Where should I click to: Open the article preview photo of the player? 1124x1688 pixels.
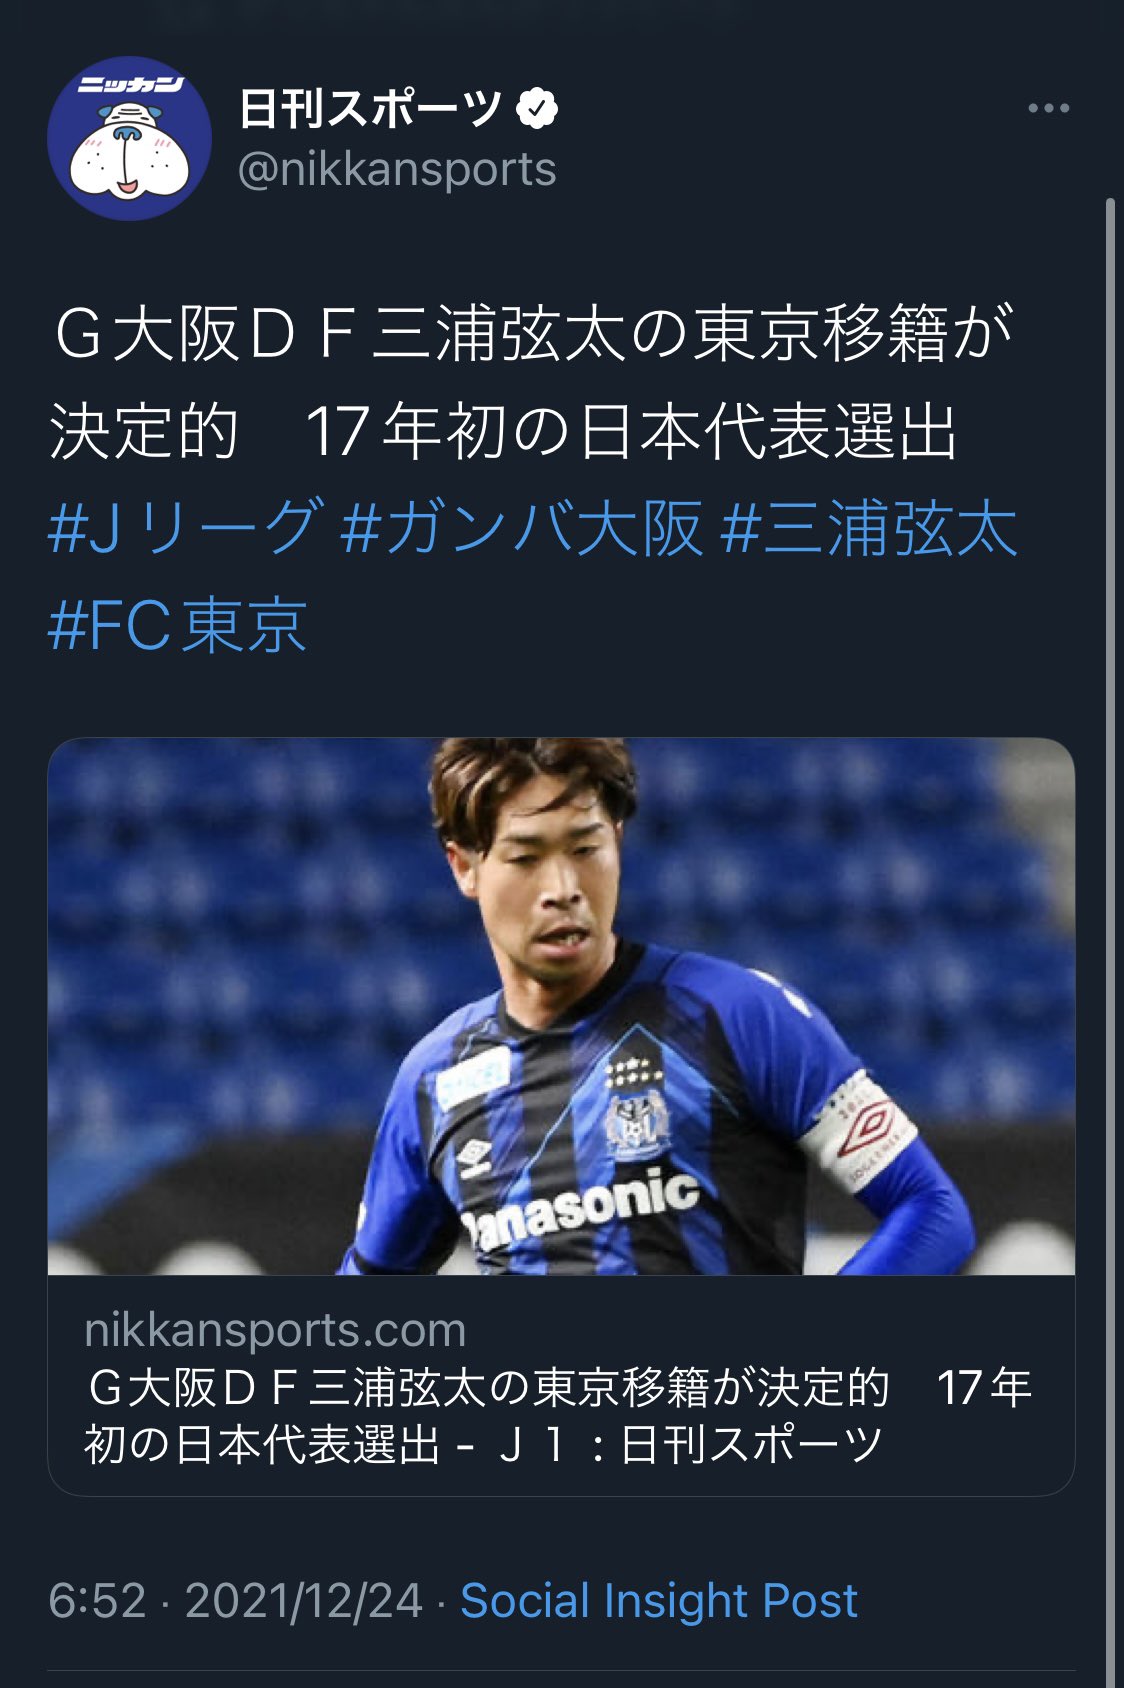click(x=561, y=1006)
